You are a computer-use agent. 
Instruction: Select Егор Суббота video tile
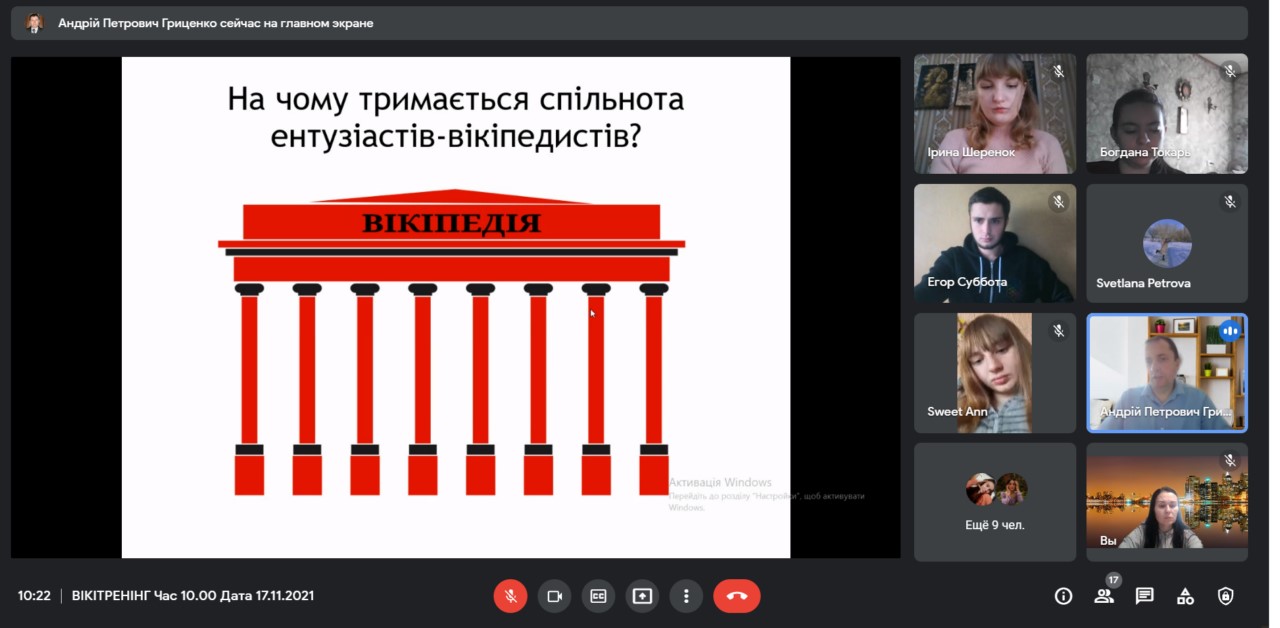tap(995, 243)
